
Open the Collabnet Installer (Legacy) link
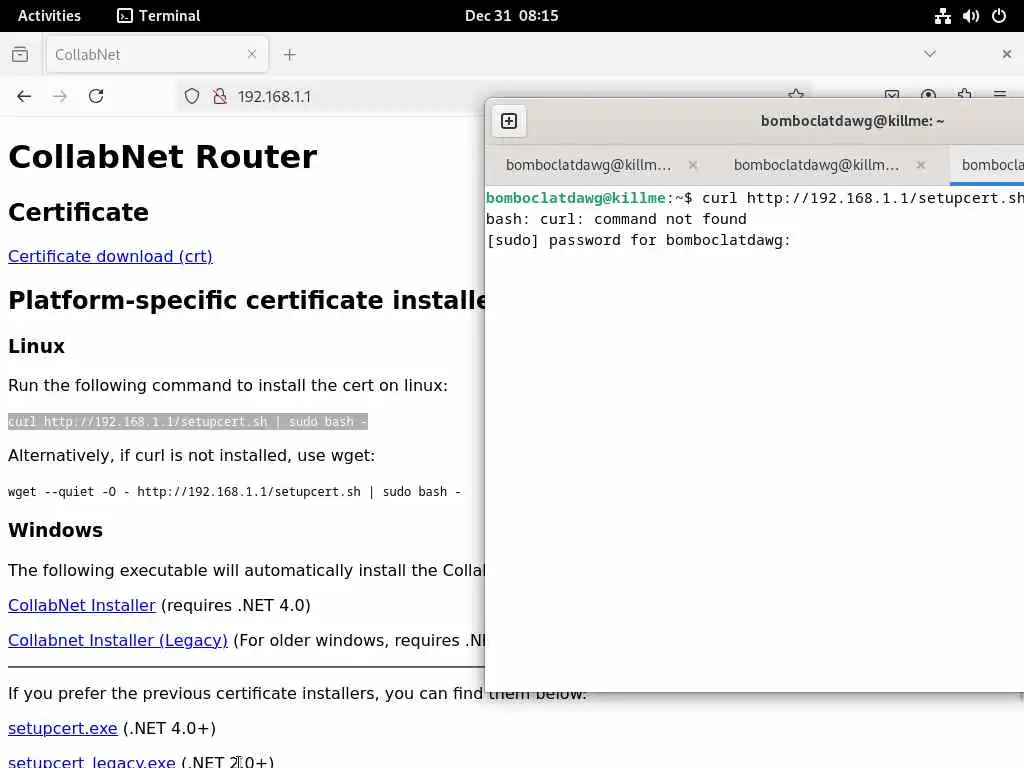118,641
